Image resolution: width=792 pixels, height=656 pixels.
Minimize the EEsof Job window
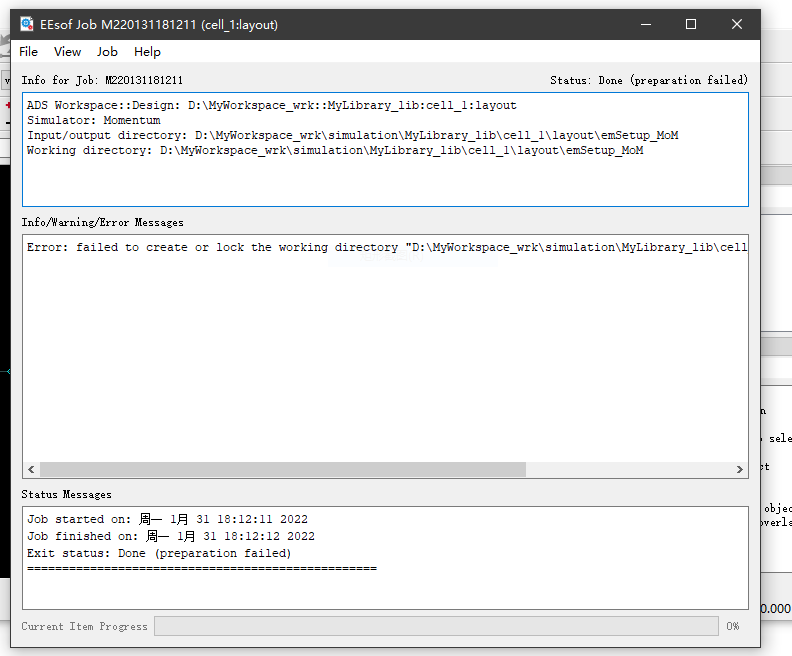point(646,24)
